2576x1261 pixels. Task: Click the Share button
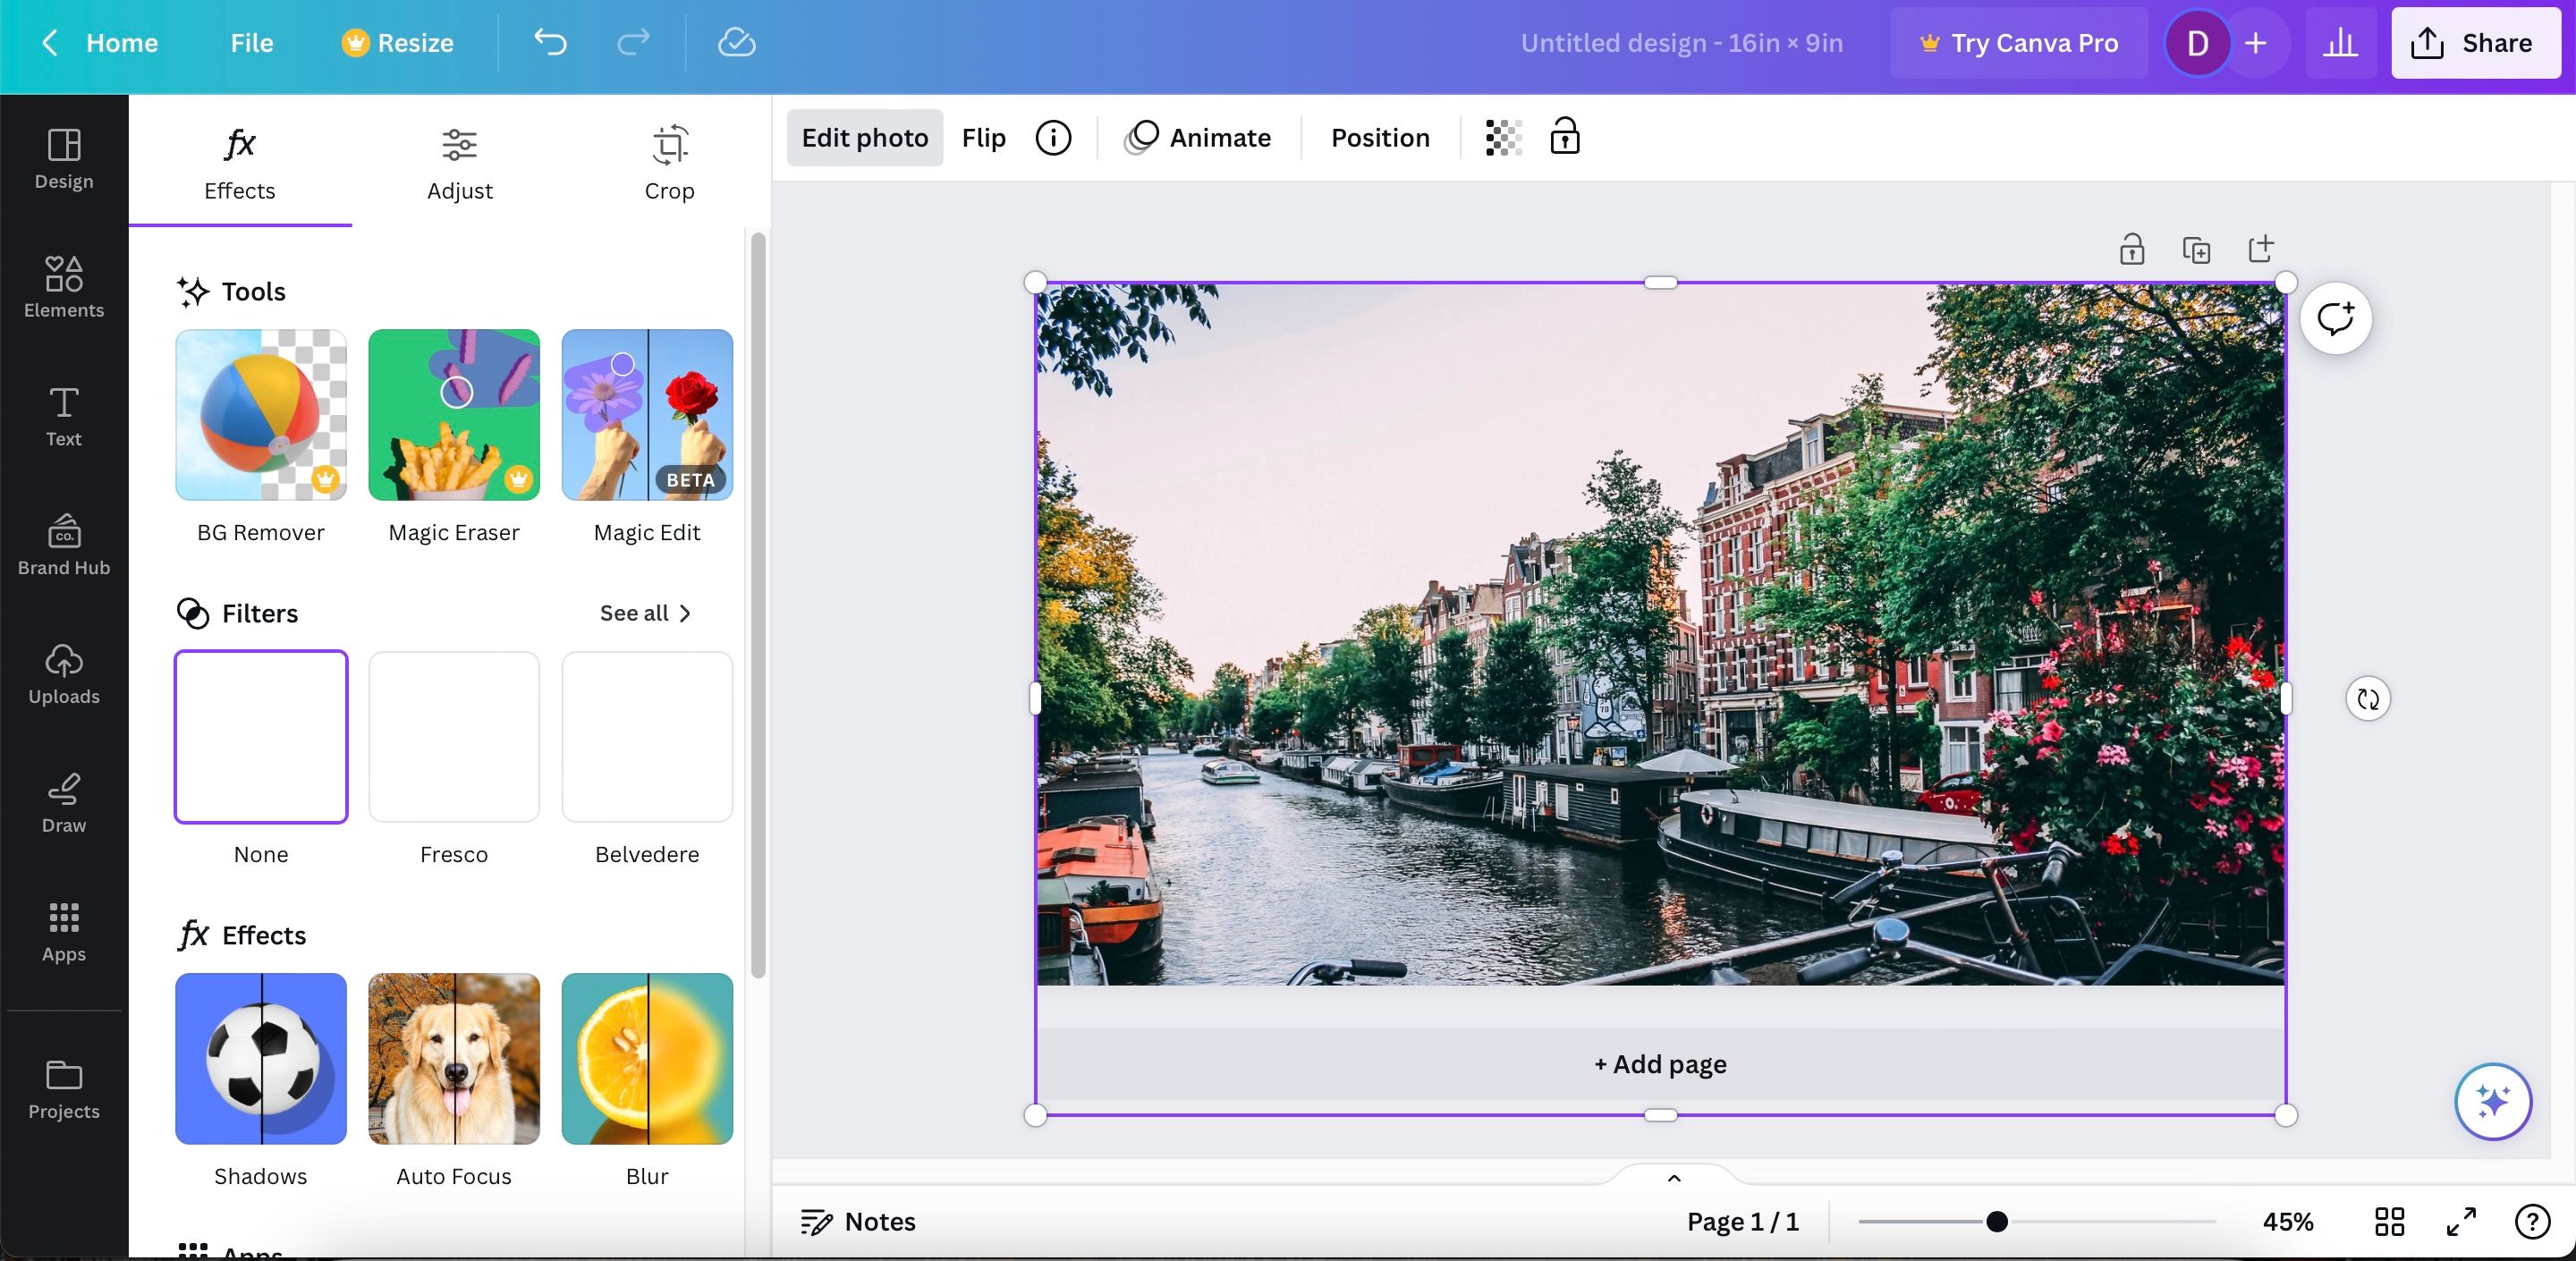(x=2470, y=41)
